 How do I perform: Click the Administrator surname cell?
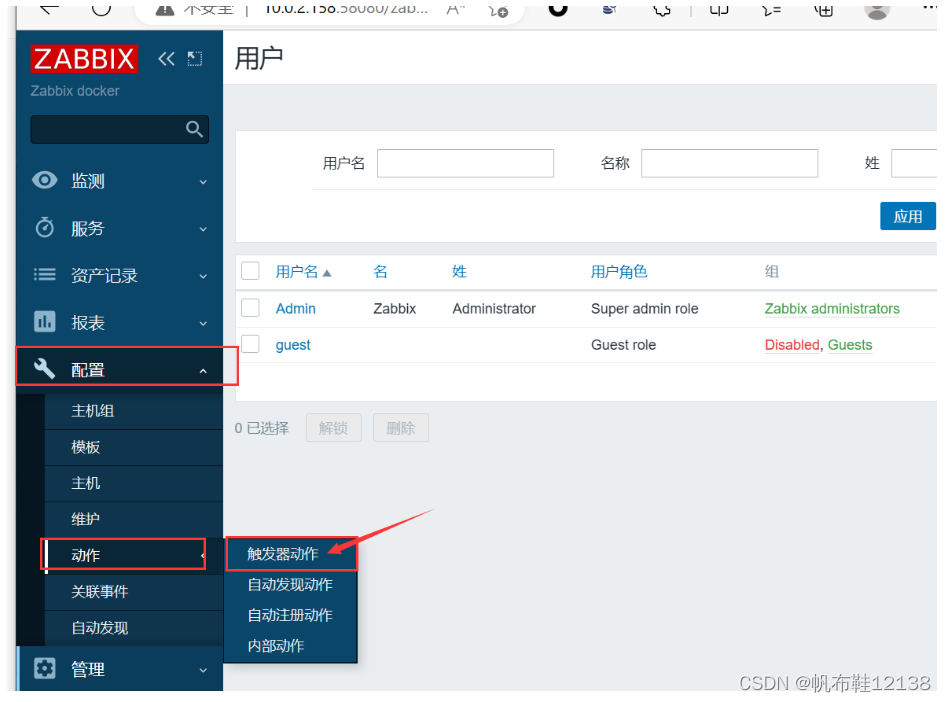point(494,309)
